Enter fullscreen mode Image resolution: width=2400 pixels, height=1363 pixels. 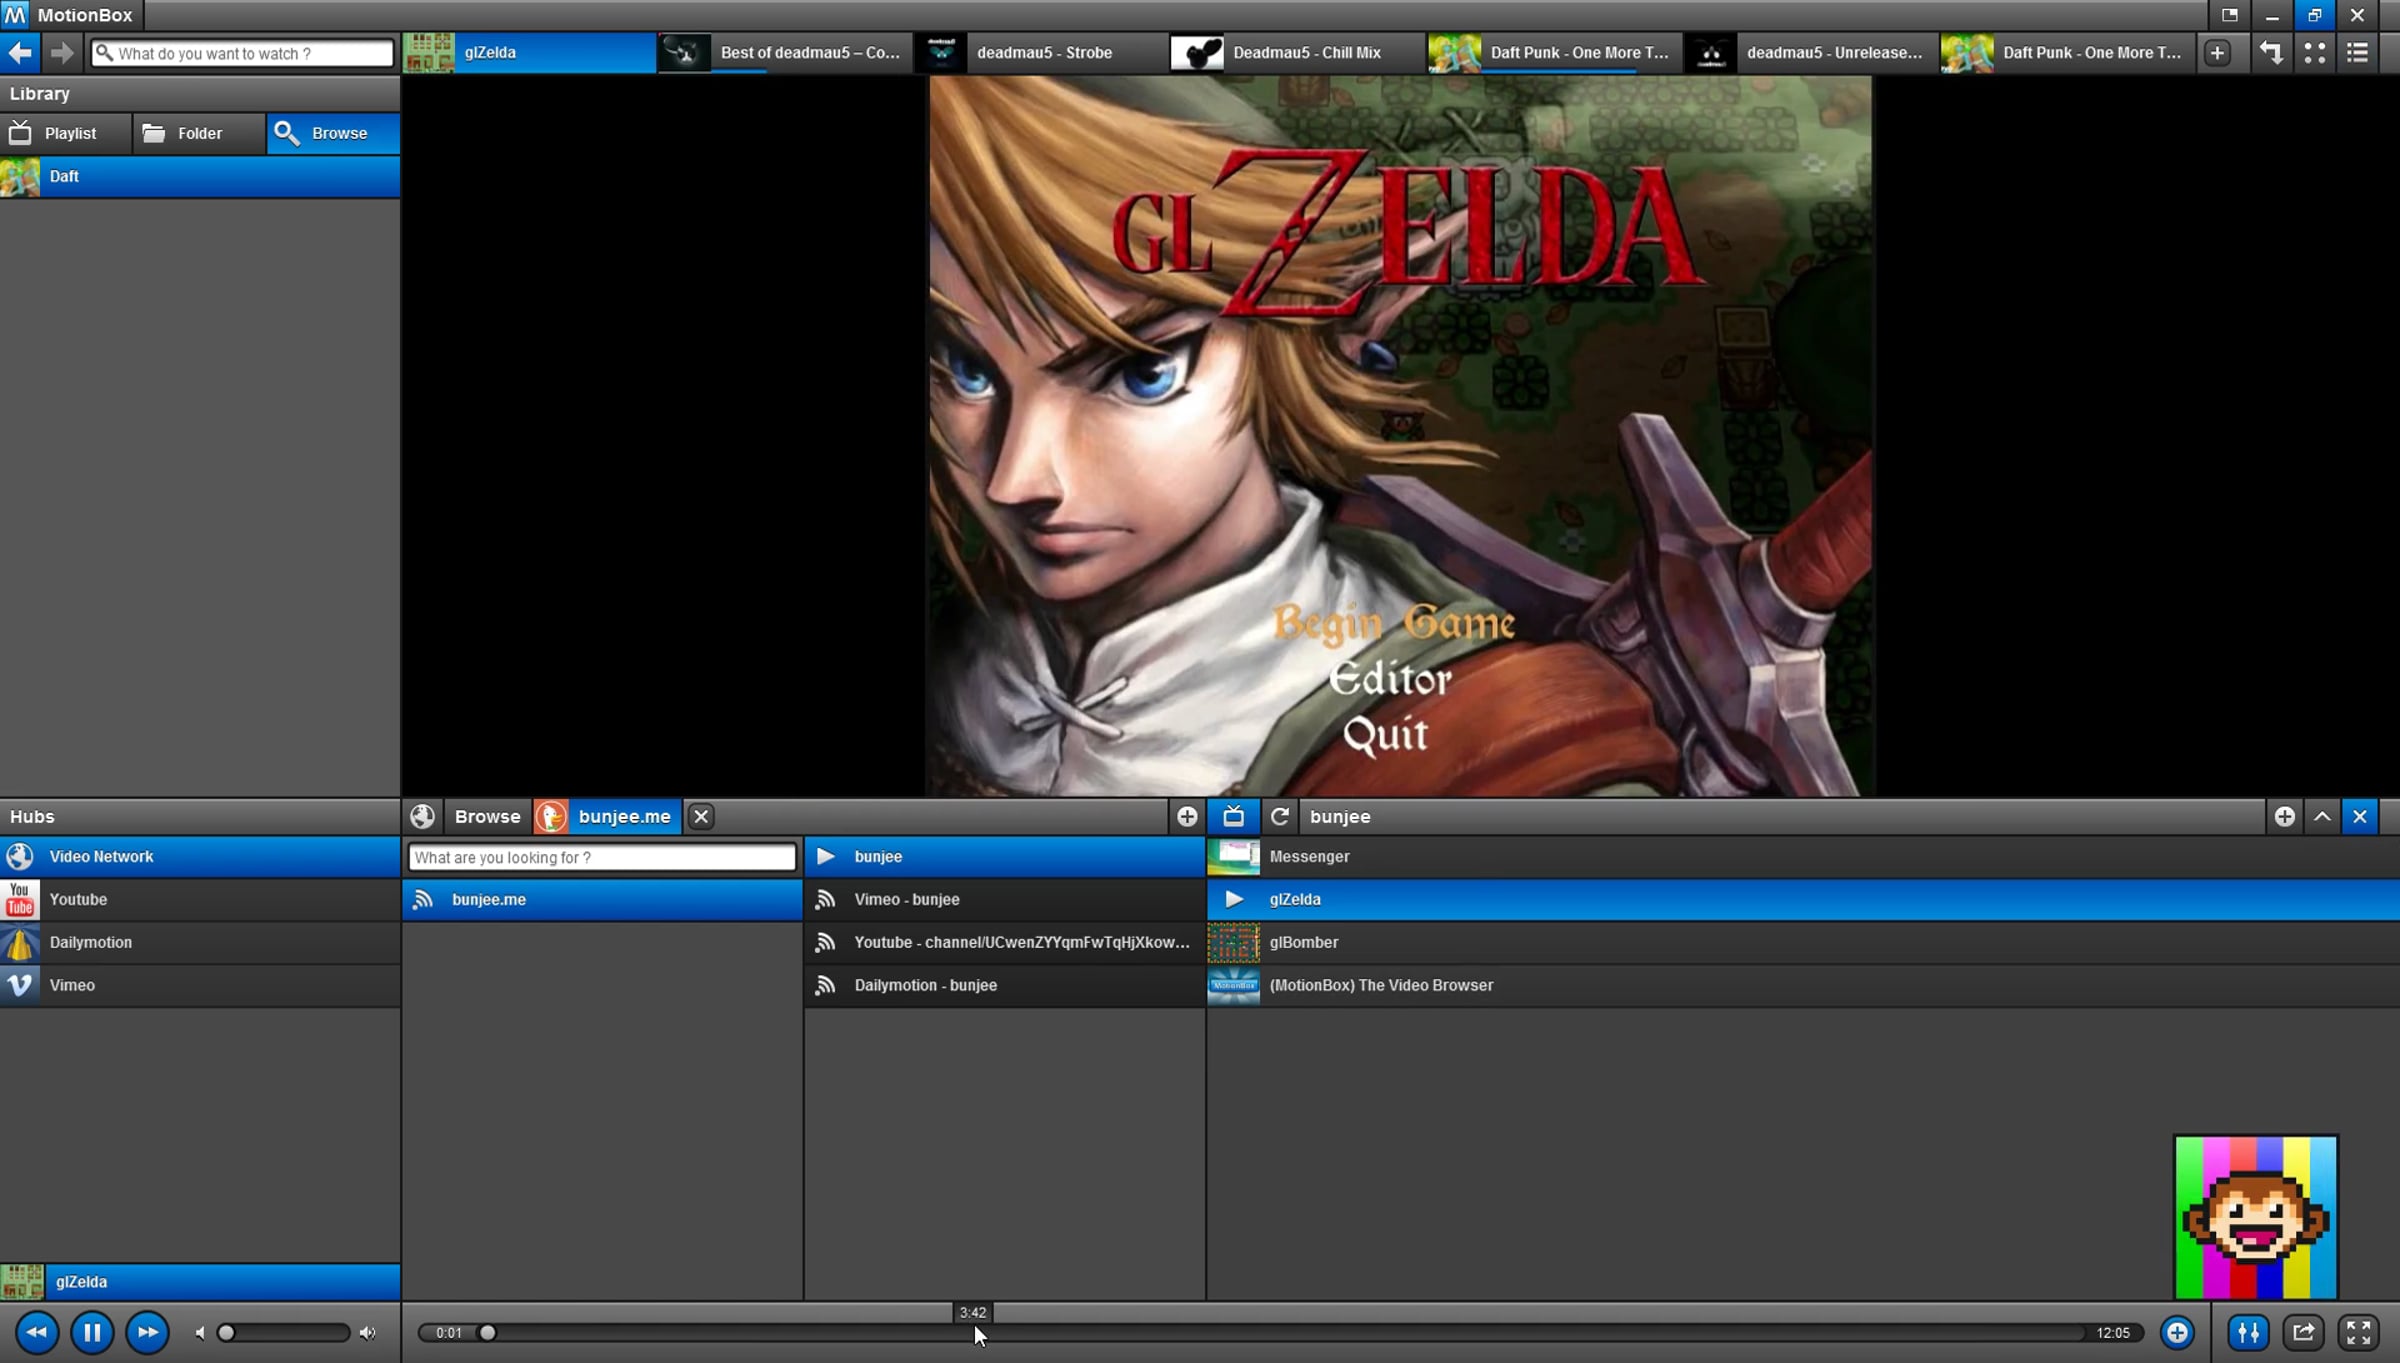point(2358,1332)
